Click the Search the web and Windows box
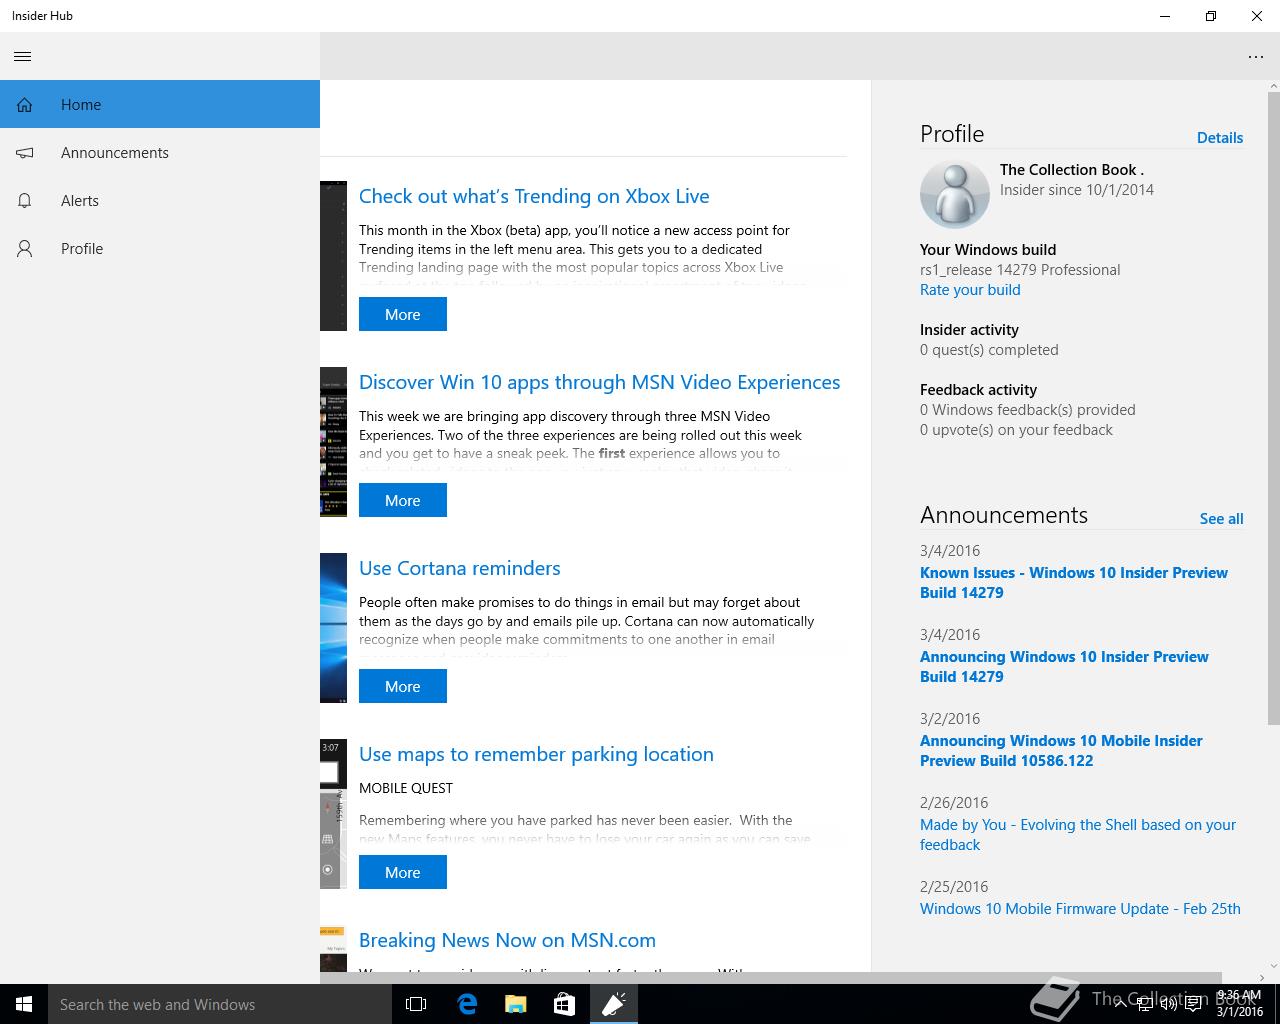The width and height of the screenshot is (1280, 1024). click(220, 1004)
